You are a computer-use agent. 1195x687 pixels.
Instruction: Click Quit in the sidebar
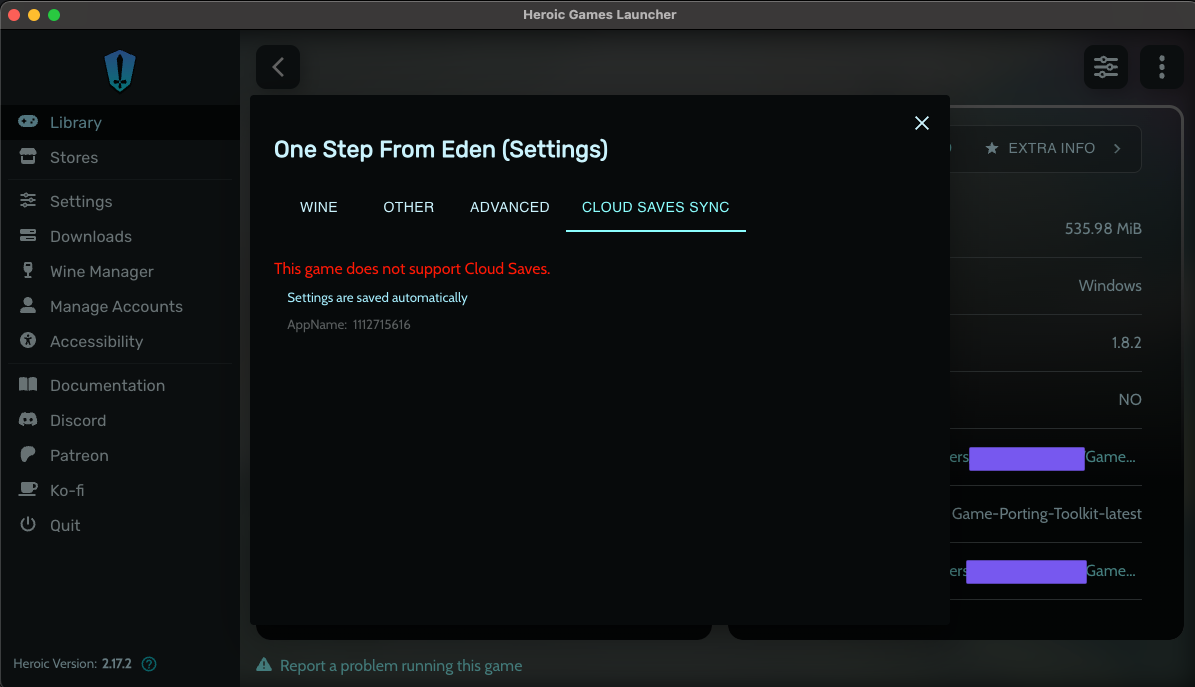(120, 525)
